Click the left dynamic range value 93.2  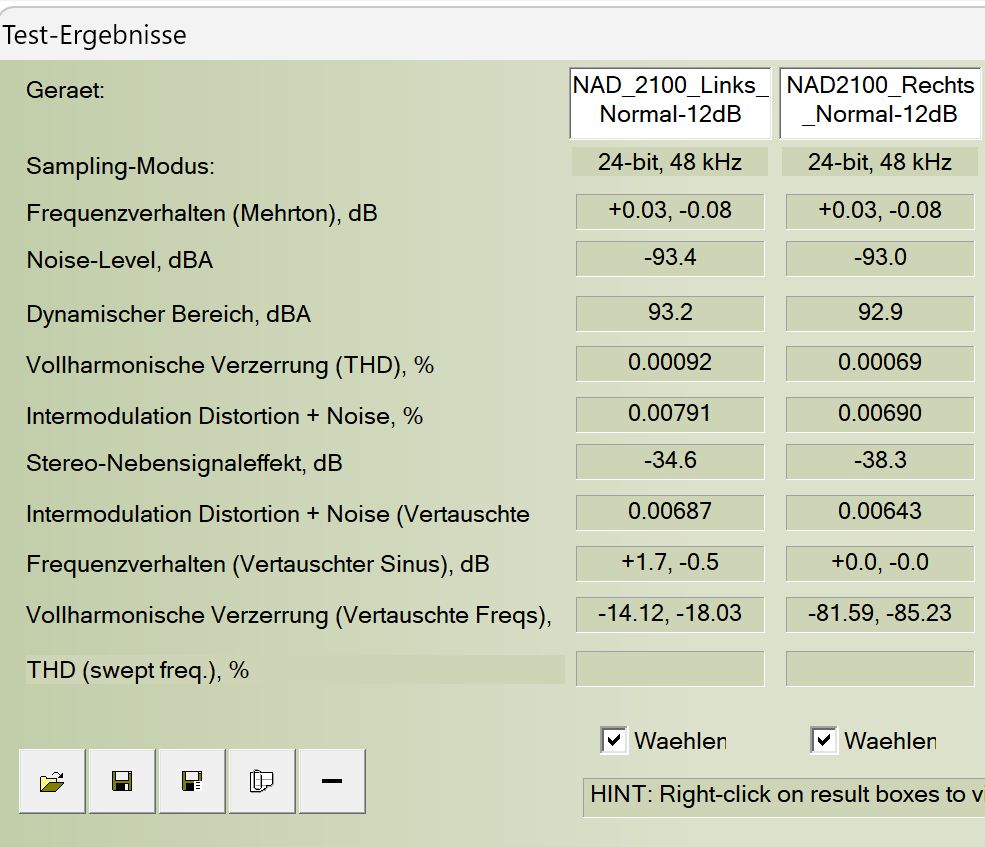[x=670, y=313]
